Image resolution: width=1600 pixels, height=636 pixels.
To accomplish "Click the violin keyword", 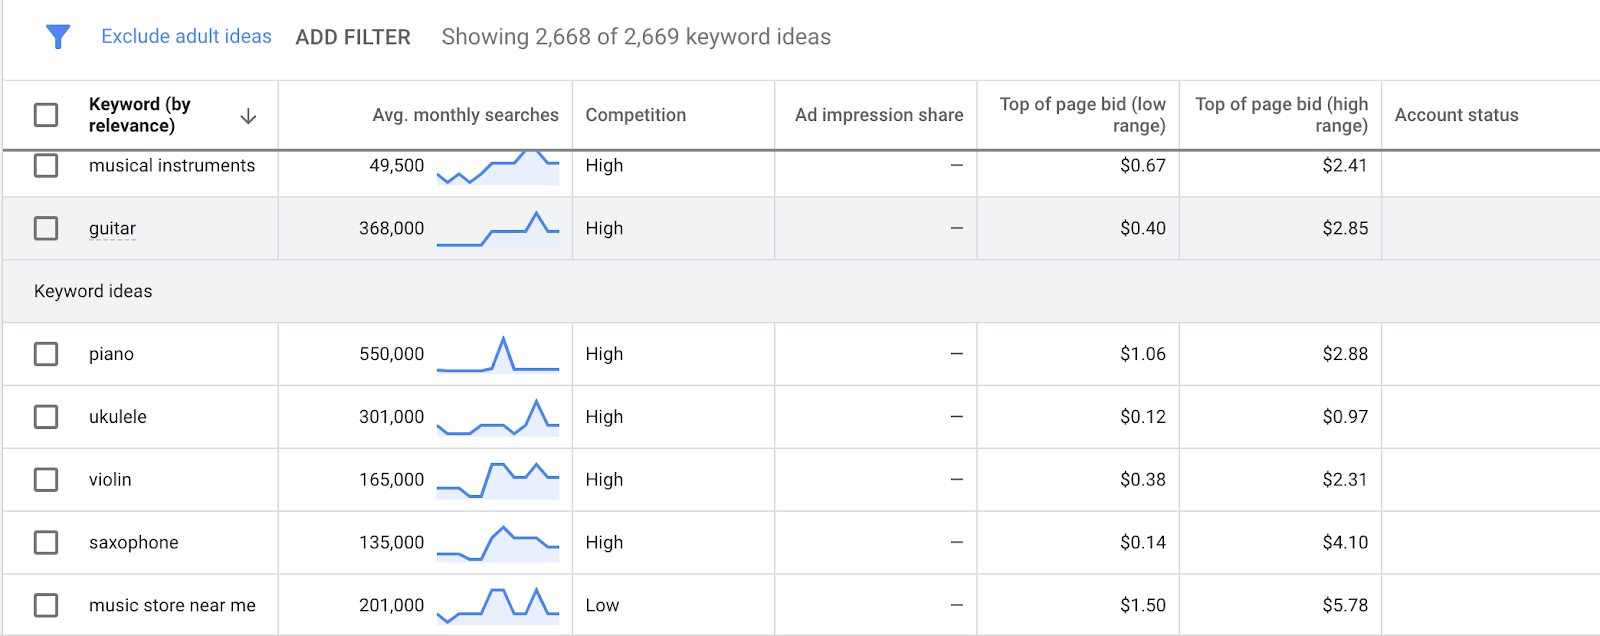I will coord(110,480).
